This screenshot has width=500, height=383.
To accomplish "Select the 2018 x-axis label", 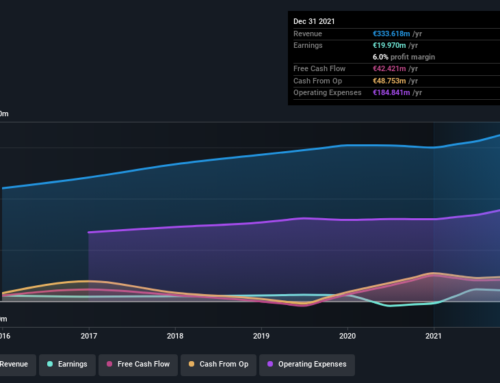I will (x=175, y=336).
